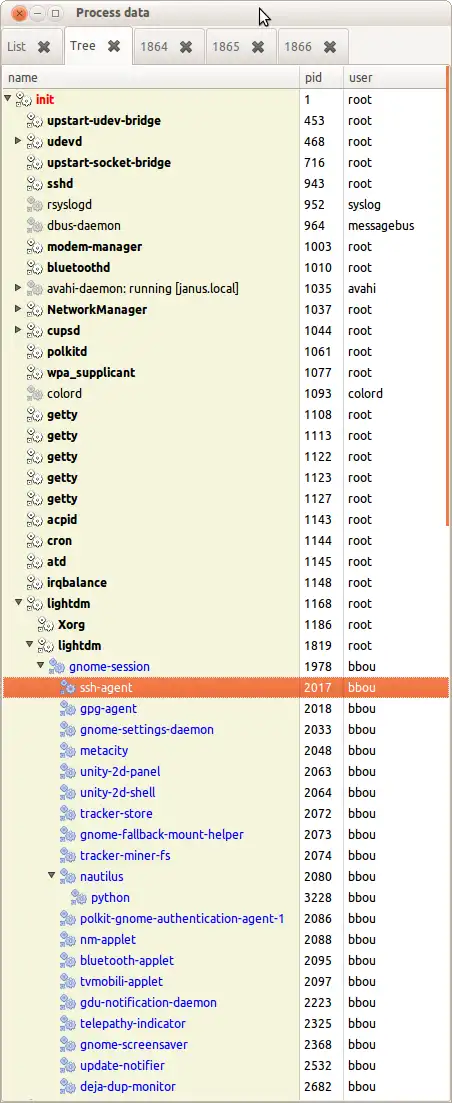
Task: Click the blue gear icon beside unity-2d-panel
Action: pyautogui.click(x=68, y=772)
